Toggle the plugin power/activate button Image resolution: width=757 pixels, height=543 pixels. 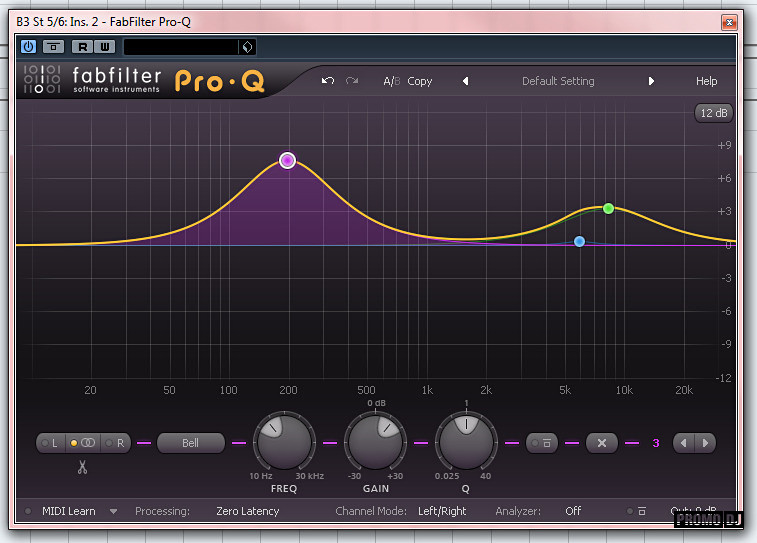28,47
